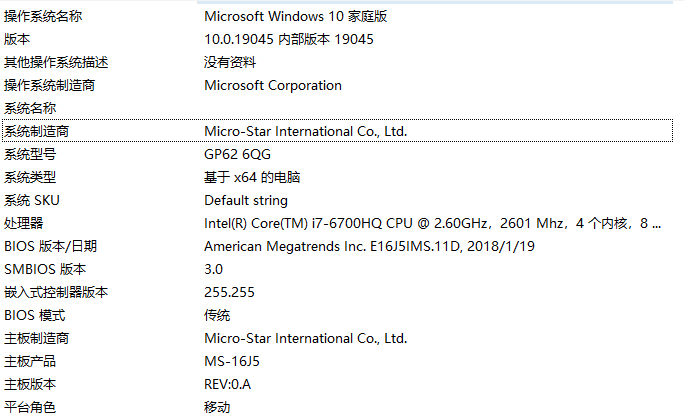Select the 其他操作系统描述 row
The height and width of the screenshot is (415, 684).
coord(56,62)
